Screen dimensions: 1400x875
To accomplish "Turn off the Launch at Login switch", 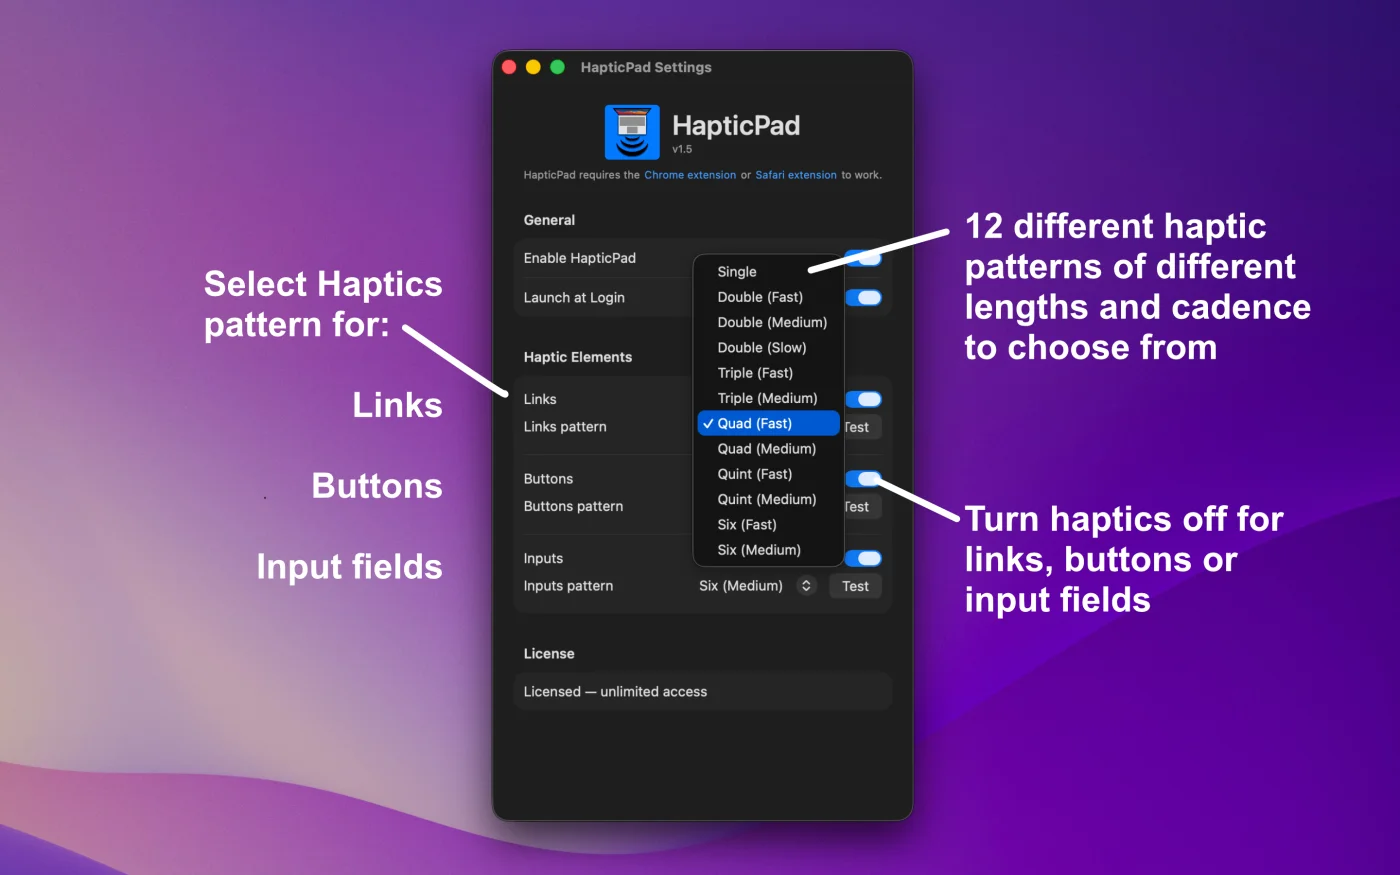I will (864, 297).
